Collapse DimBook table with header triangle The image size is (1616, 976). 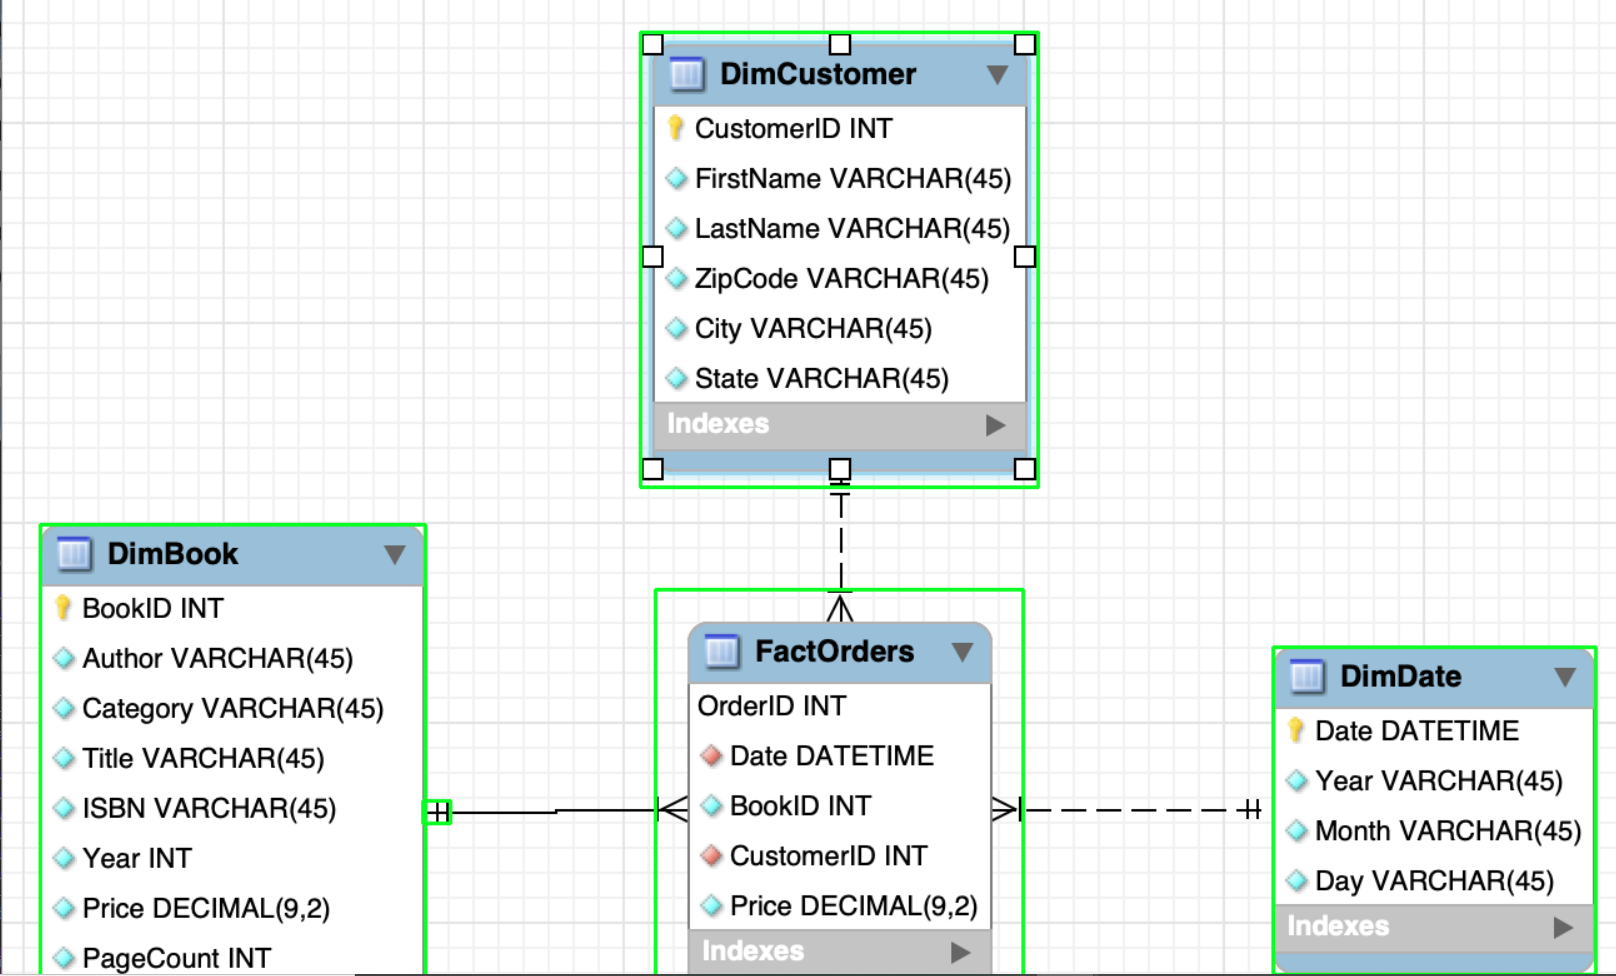click(395, 555)
